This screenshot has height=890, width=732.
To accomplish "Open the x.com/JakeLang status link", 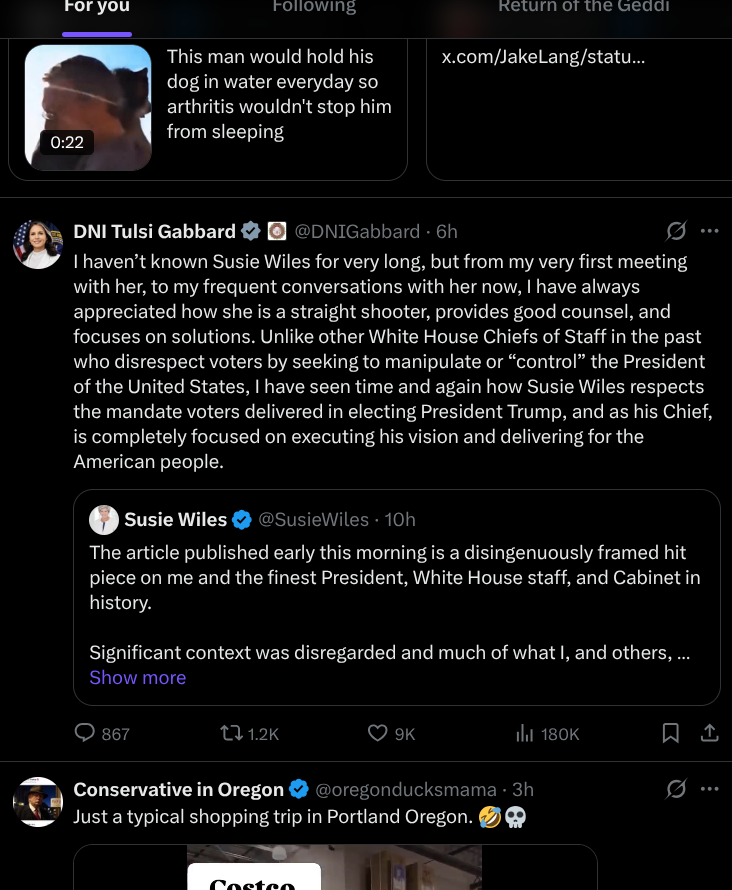I will tap(543, 57).
